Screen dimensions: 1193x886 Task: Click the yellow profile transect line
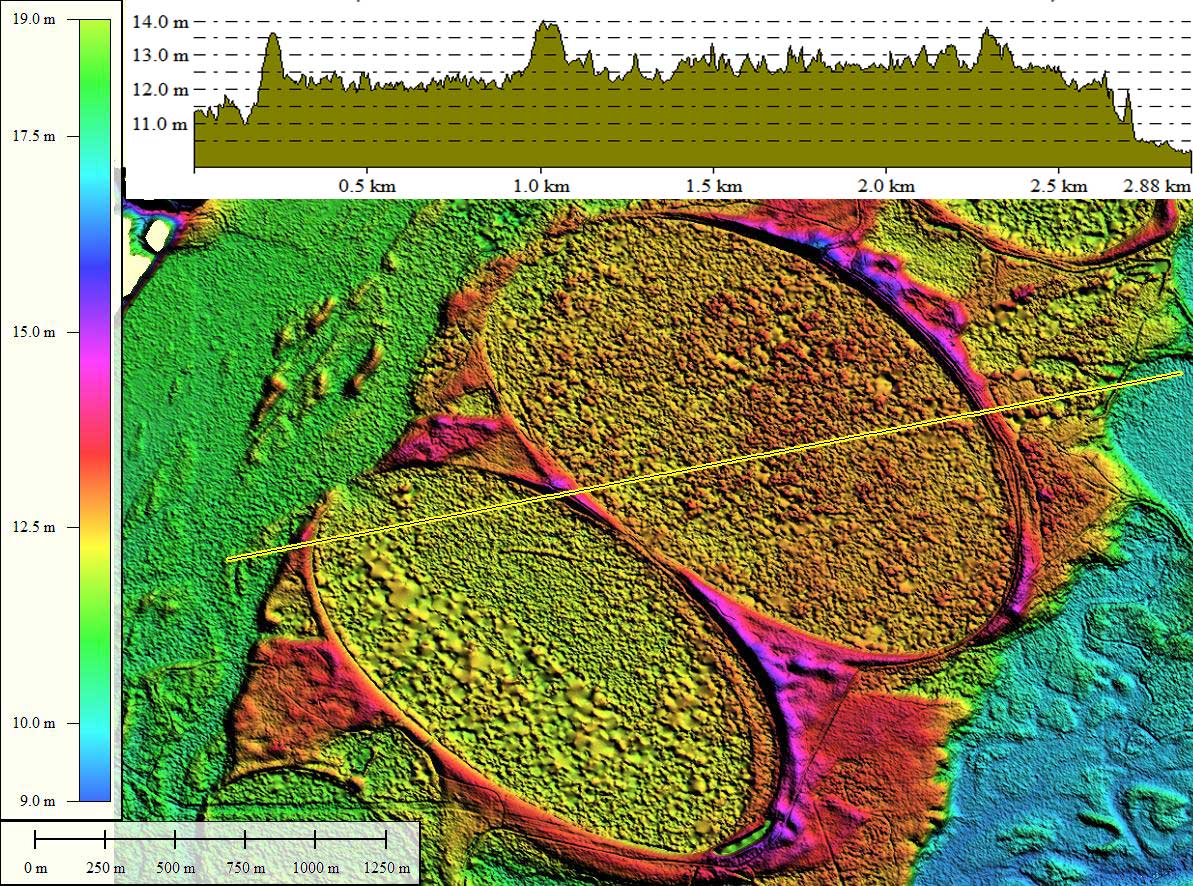pos(704,467)
